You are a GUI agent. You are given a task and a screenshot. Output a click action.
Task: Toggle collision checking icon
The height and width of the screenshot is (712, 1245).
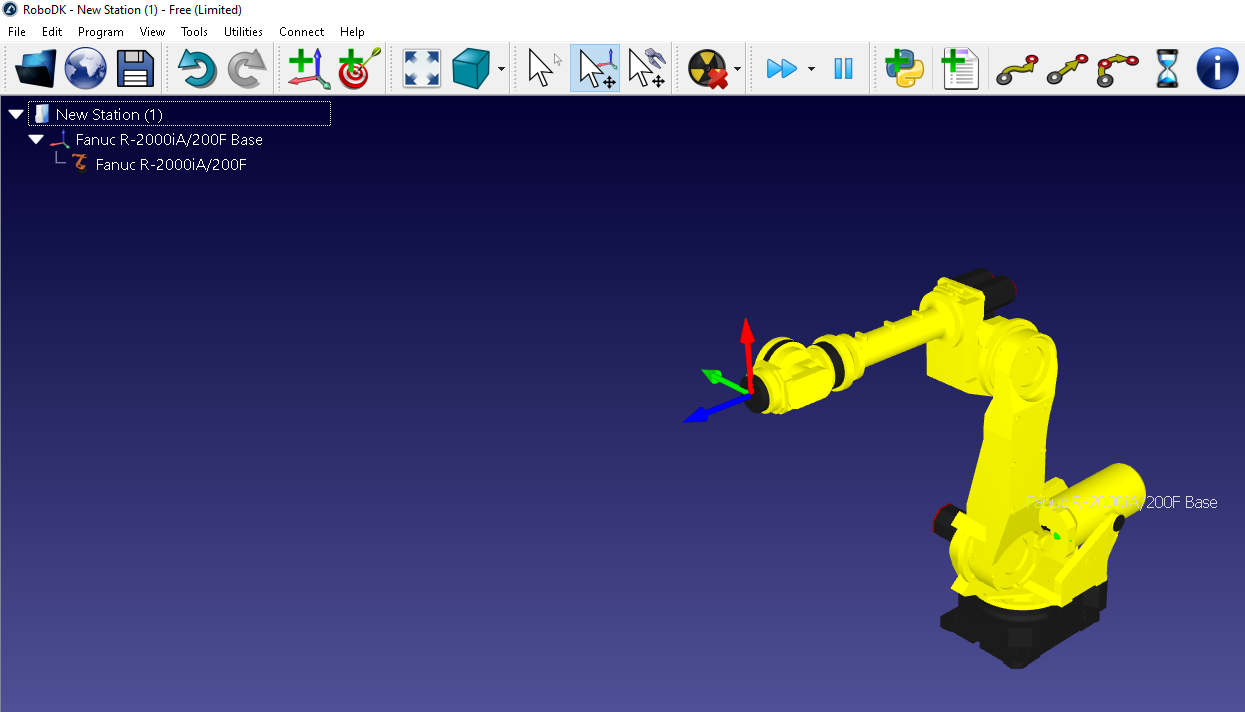(708, 69)
